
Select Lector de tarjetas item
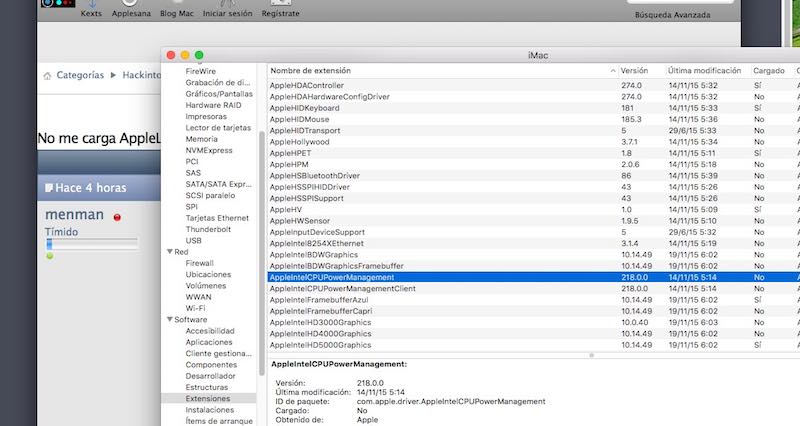click(x=218, y=128)
